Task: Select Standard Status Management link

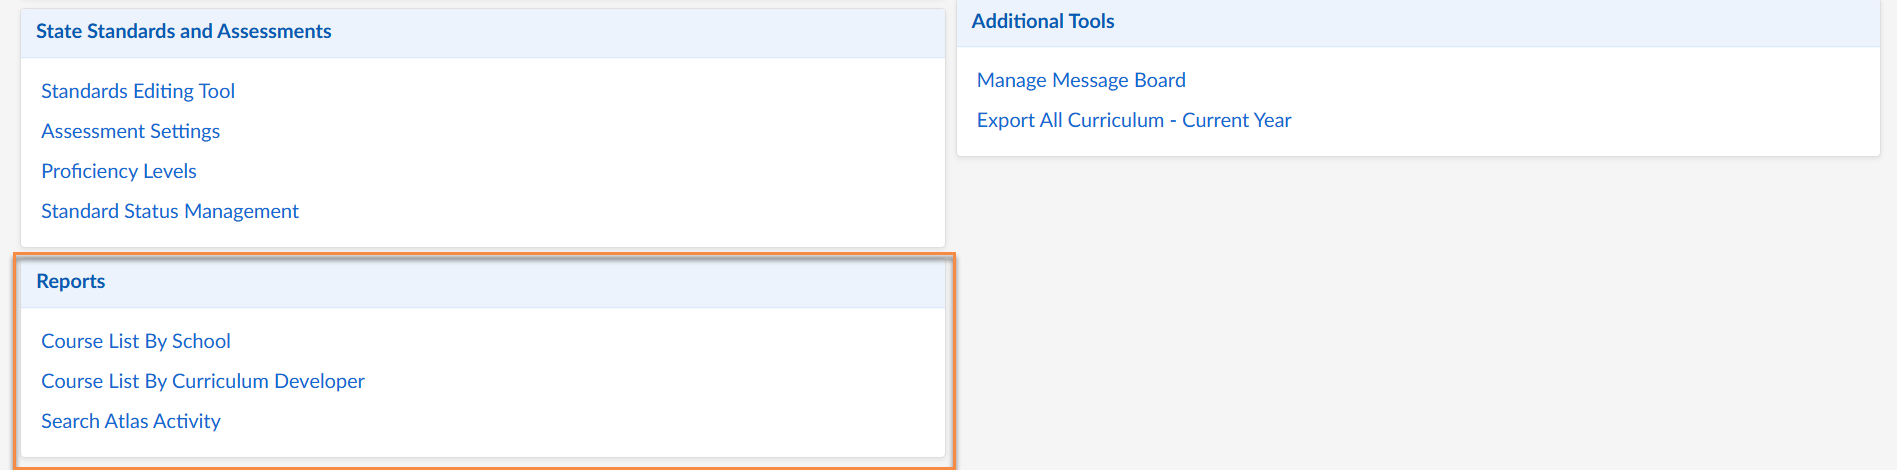Action: coord(170,211)
